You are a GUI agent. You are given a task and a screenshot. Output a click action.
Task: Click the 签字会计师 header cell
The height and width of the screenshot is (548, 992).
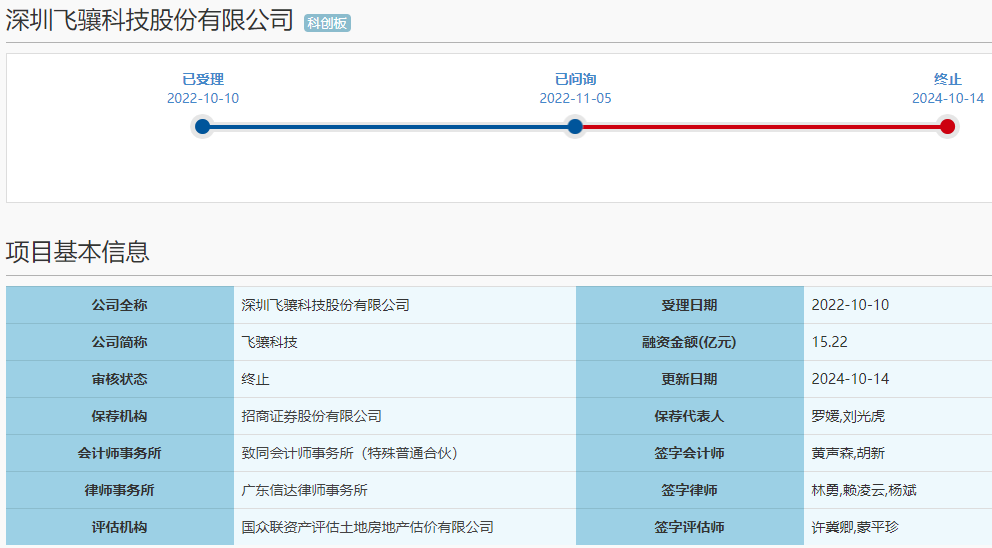tap(690, 453)
